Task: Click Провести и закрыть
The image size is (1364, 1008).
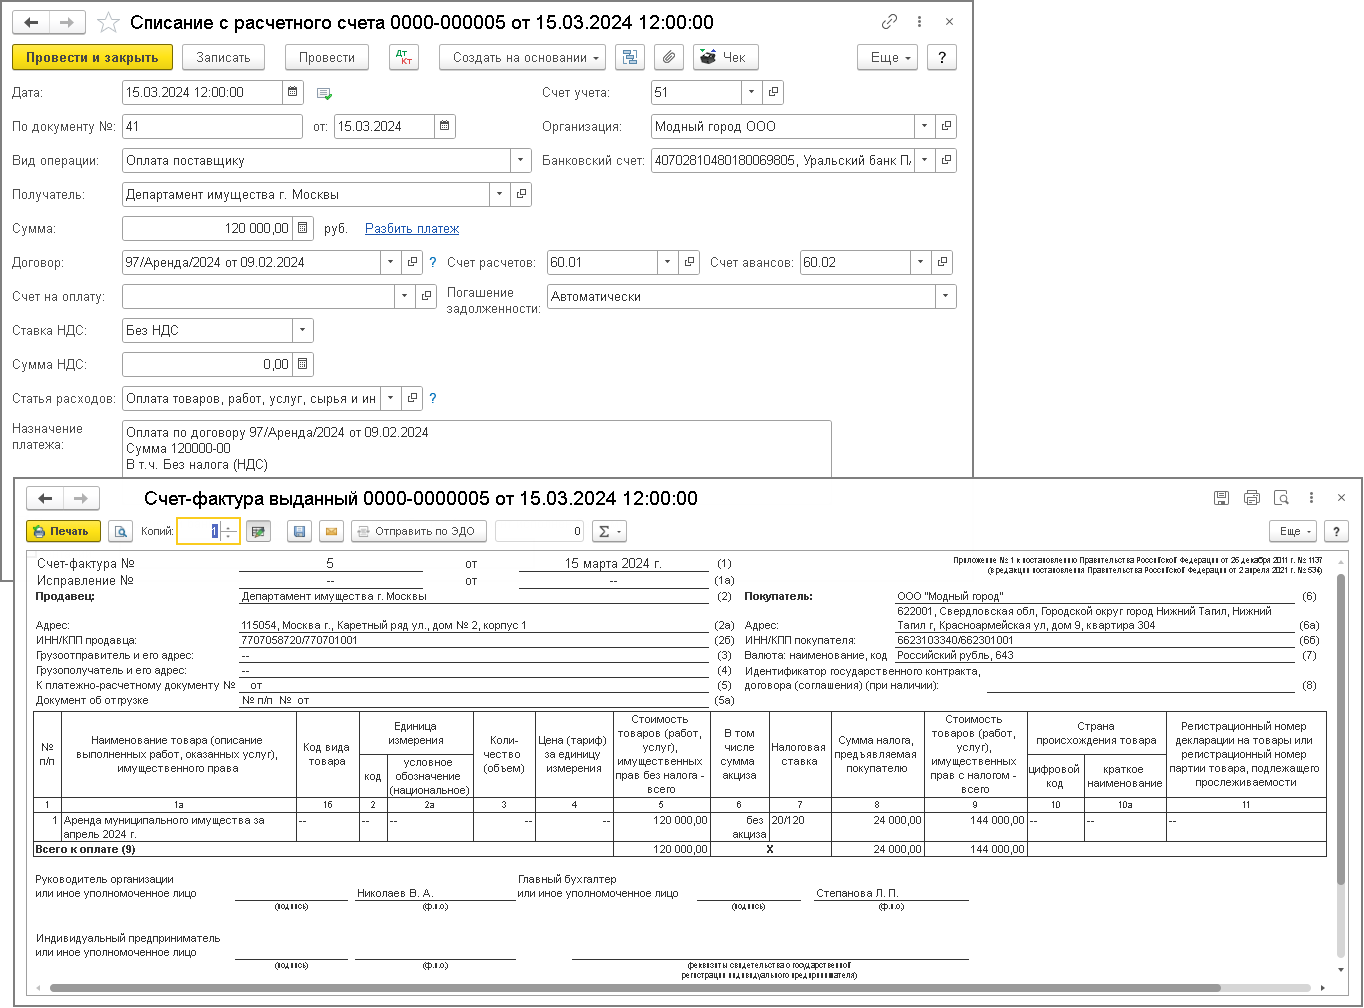Action: pyautogui.click(x=92, y=58)
